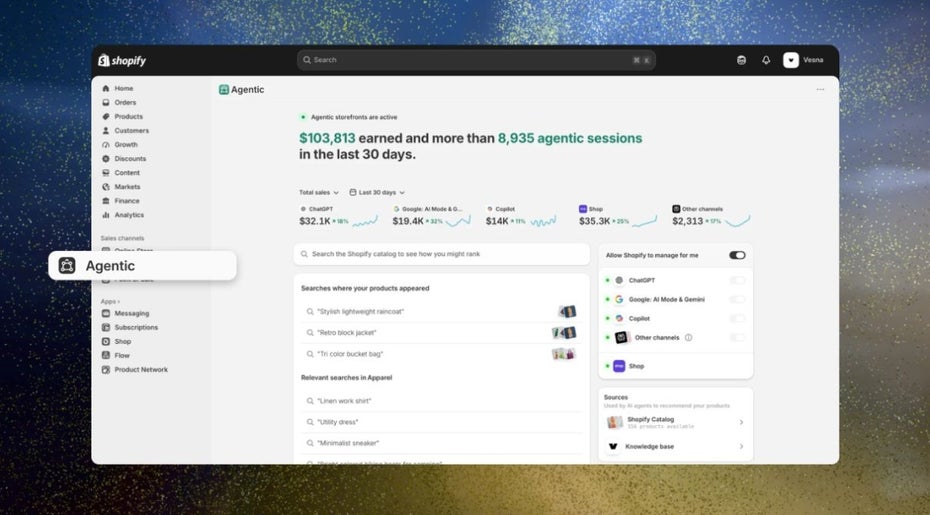Select "Utility dress" search
Viewport: 930px width, 515px height.
coord(441,422)
